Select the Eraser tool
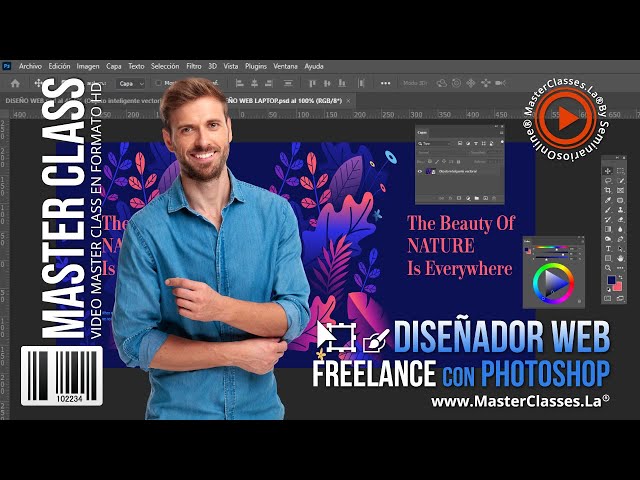The width and height of the screenshot is (640, 480). coord(620,220)
